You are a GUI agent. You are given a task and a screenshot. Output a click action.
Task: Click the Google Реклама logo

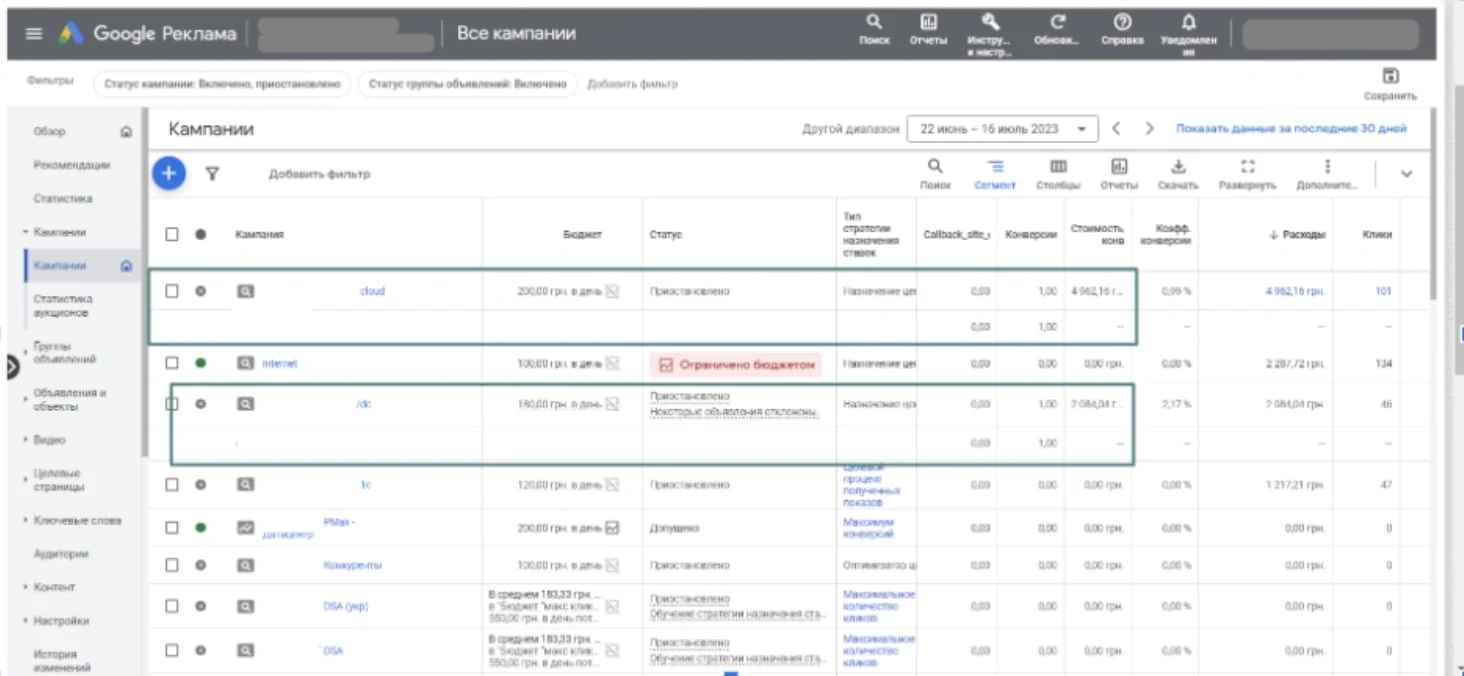(147, 34)
